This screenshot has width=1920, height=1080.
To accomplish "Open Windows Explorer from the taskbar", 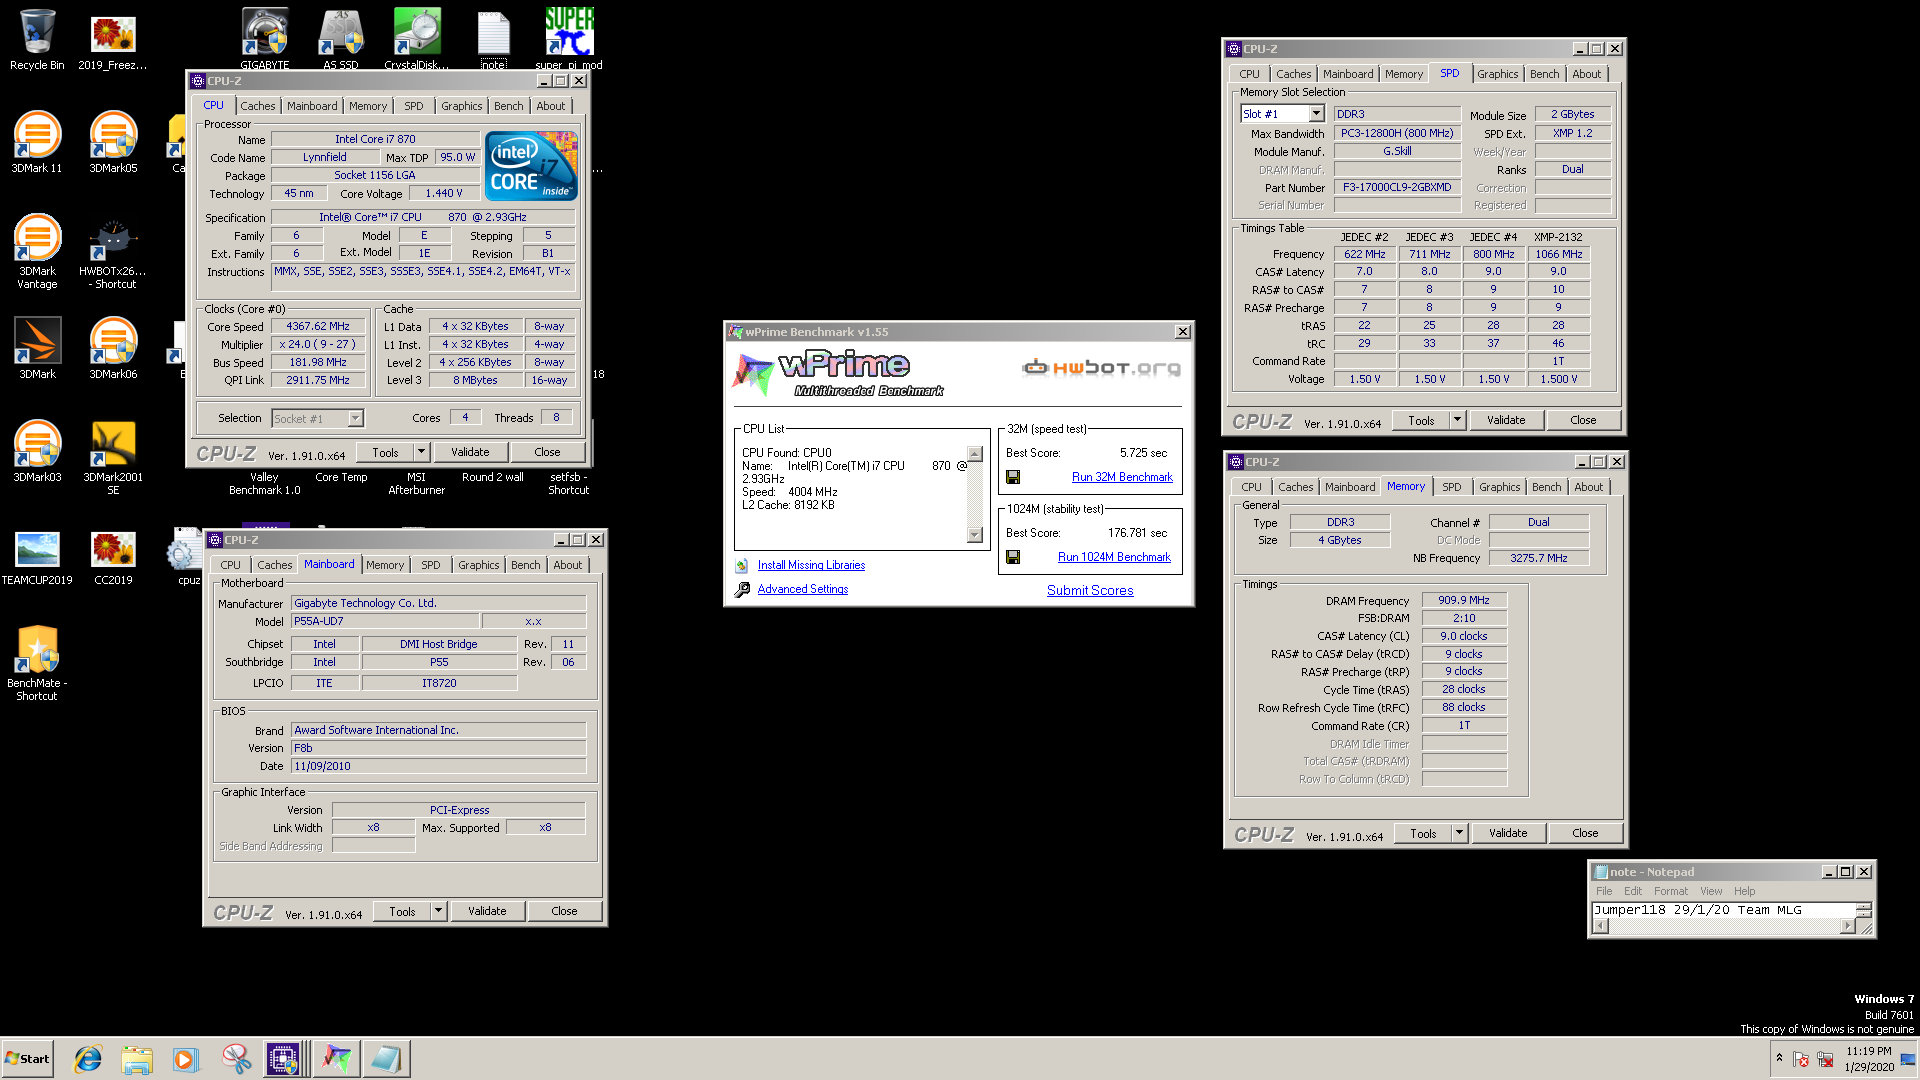I will 137,1059.
